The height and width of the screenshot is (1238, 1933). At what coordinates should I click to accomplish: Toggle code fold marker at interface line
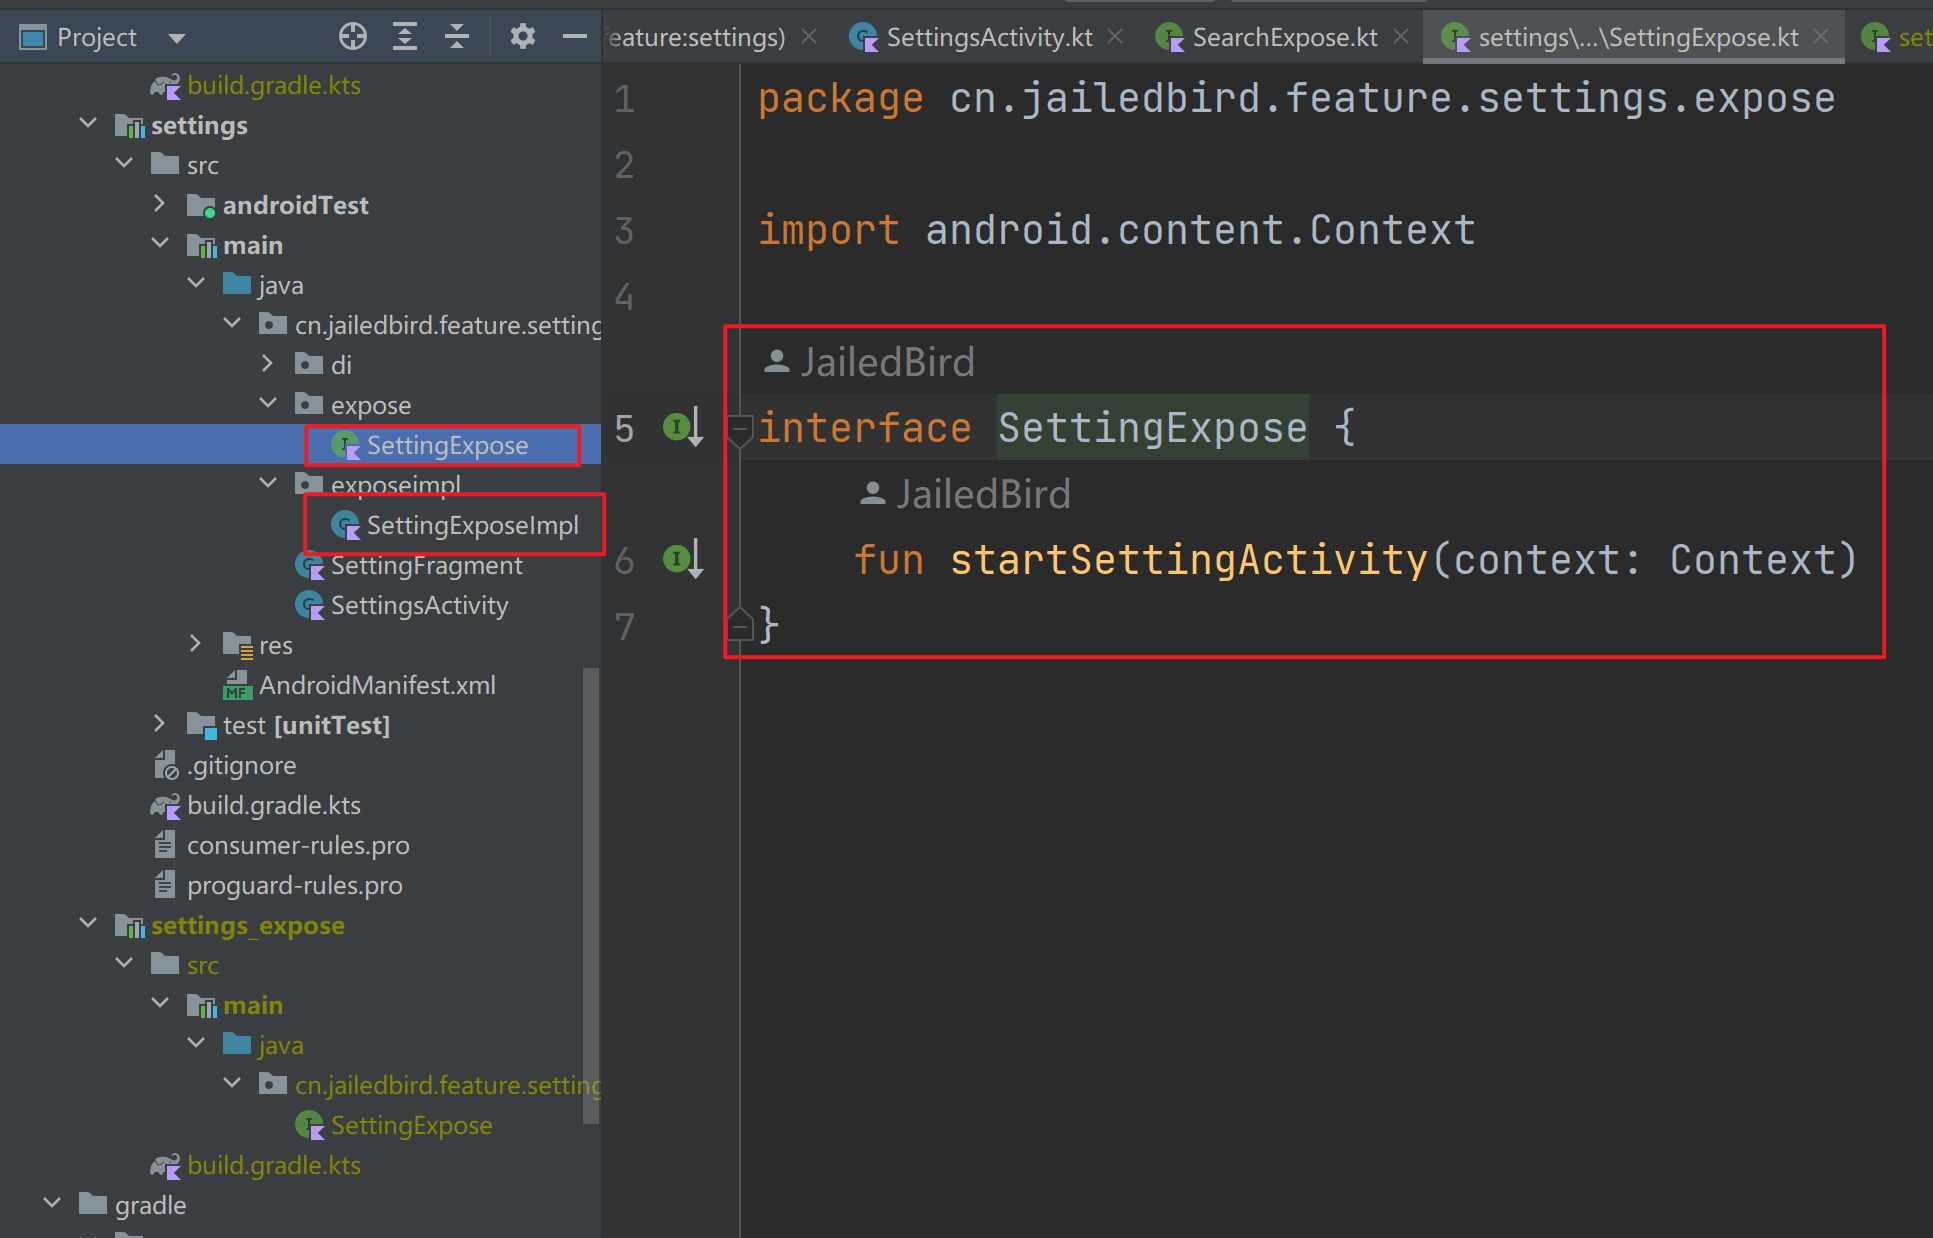[740, 430]
